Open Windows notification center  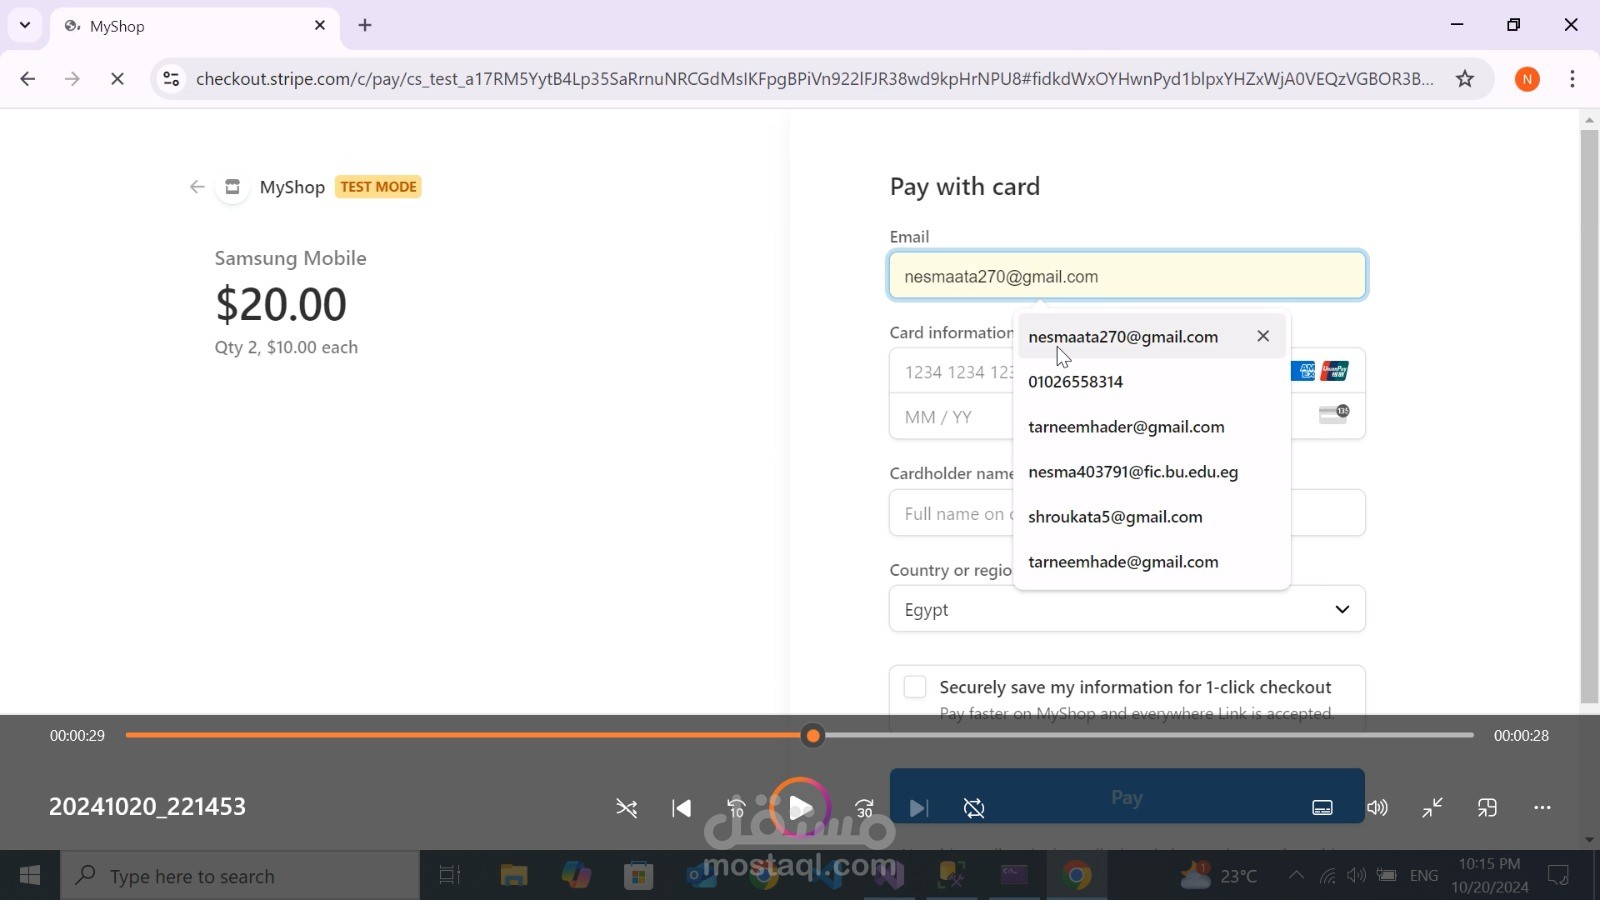pyautogui.click(x=1558, y=876)
